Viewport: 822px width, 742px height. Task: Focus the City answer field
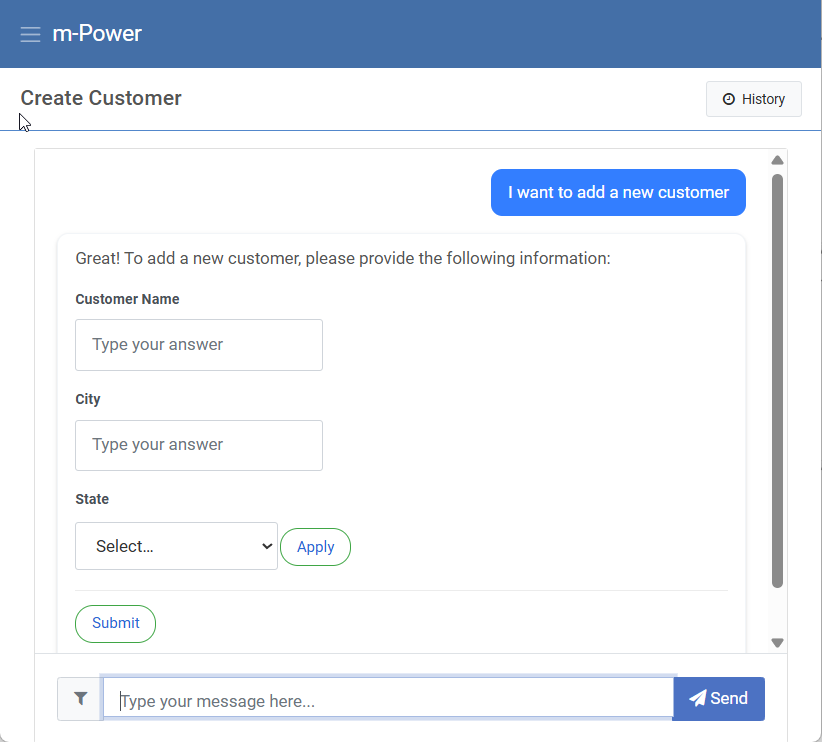(199, 445)
